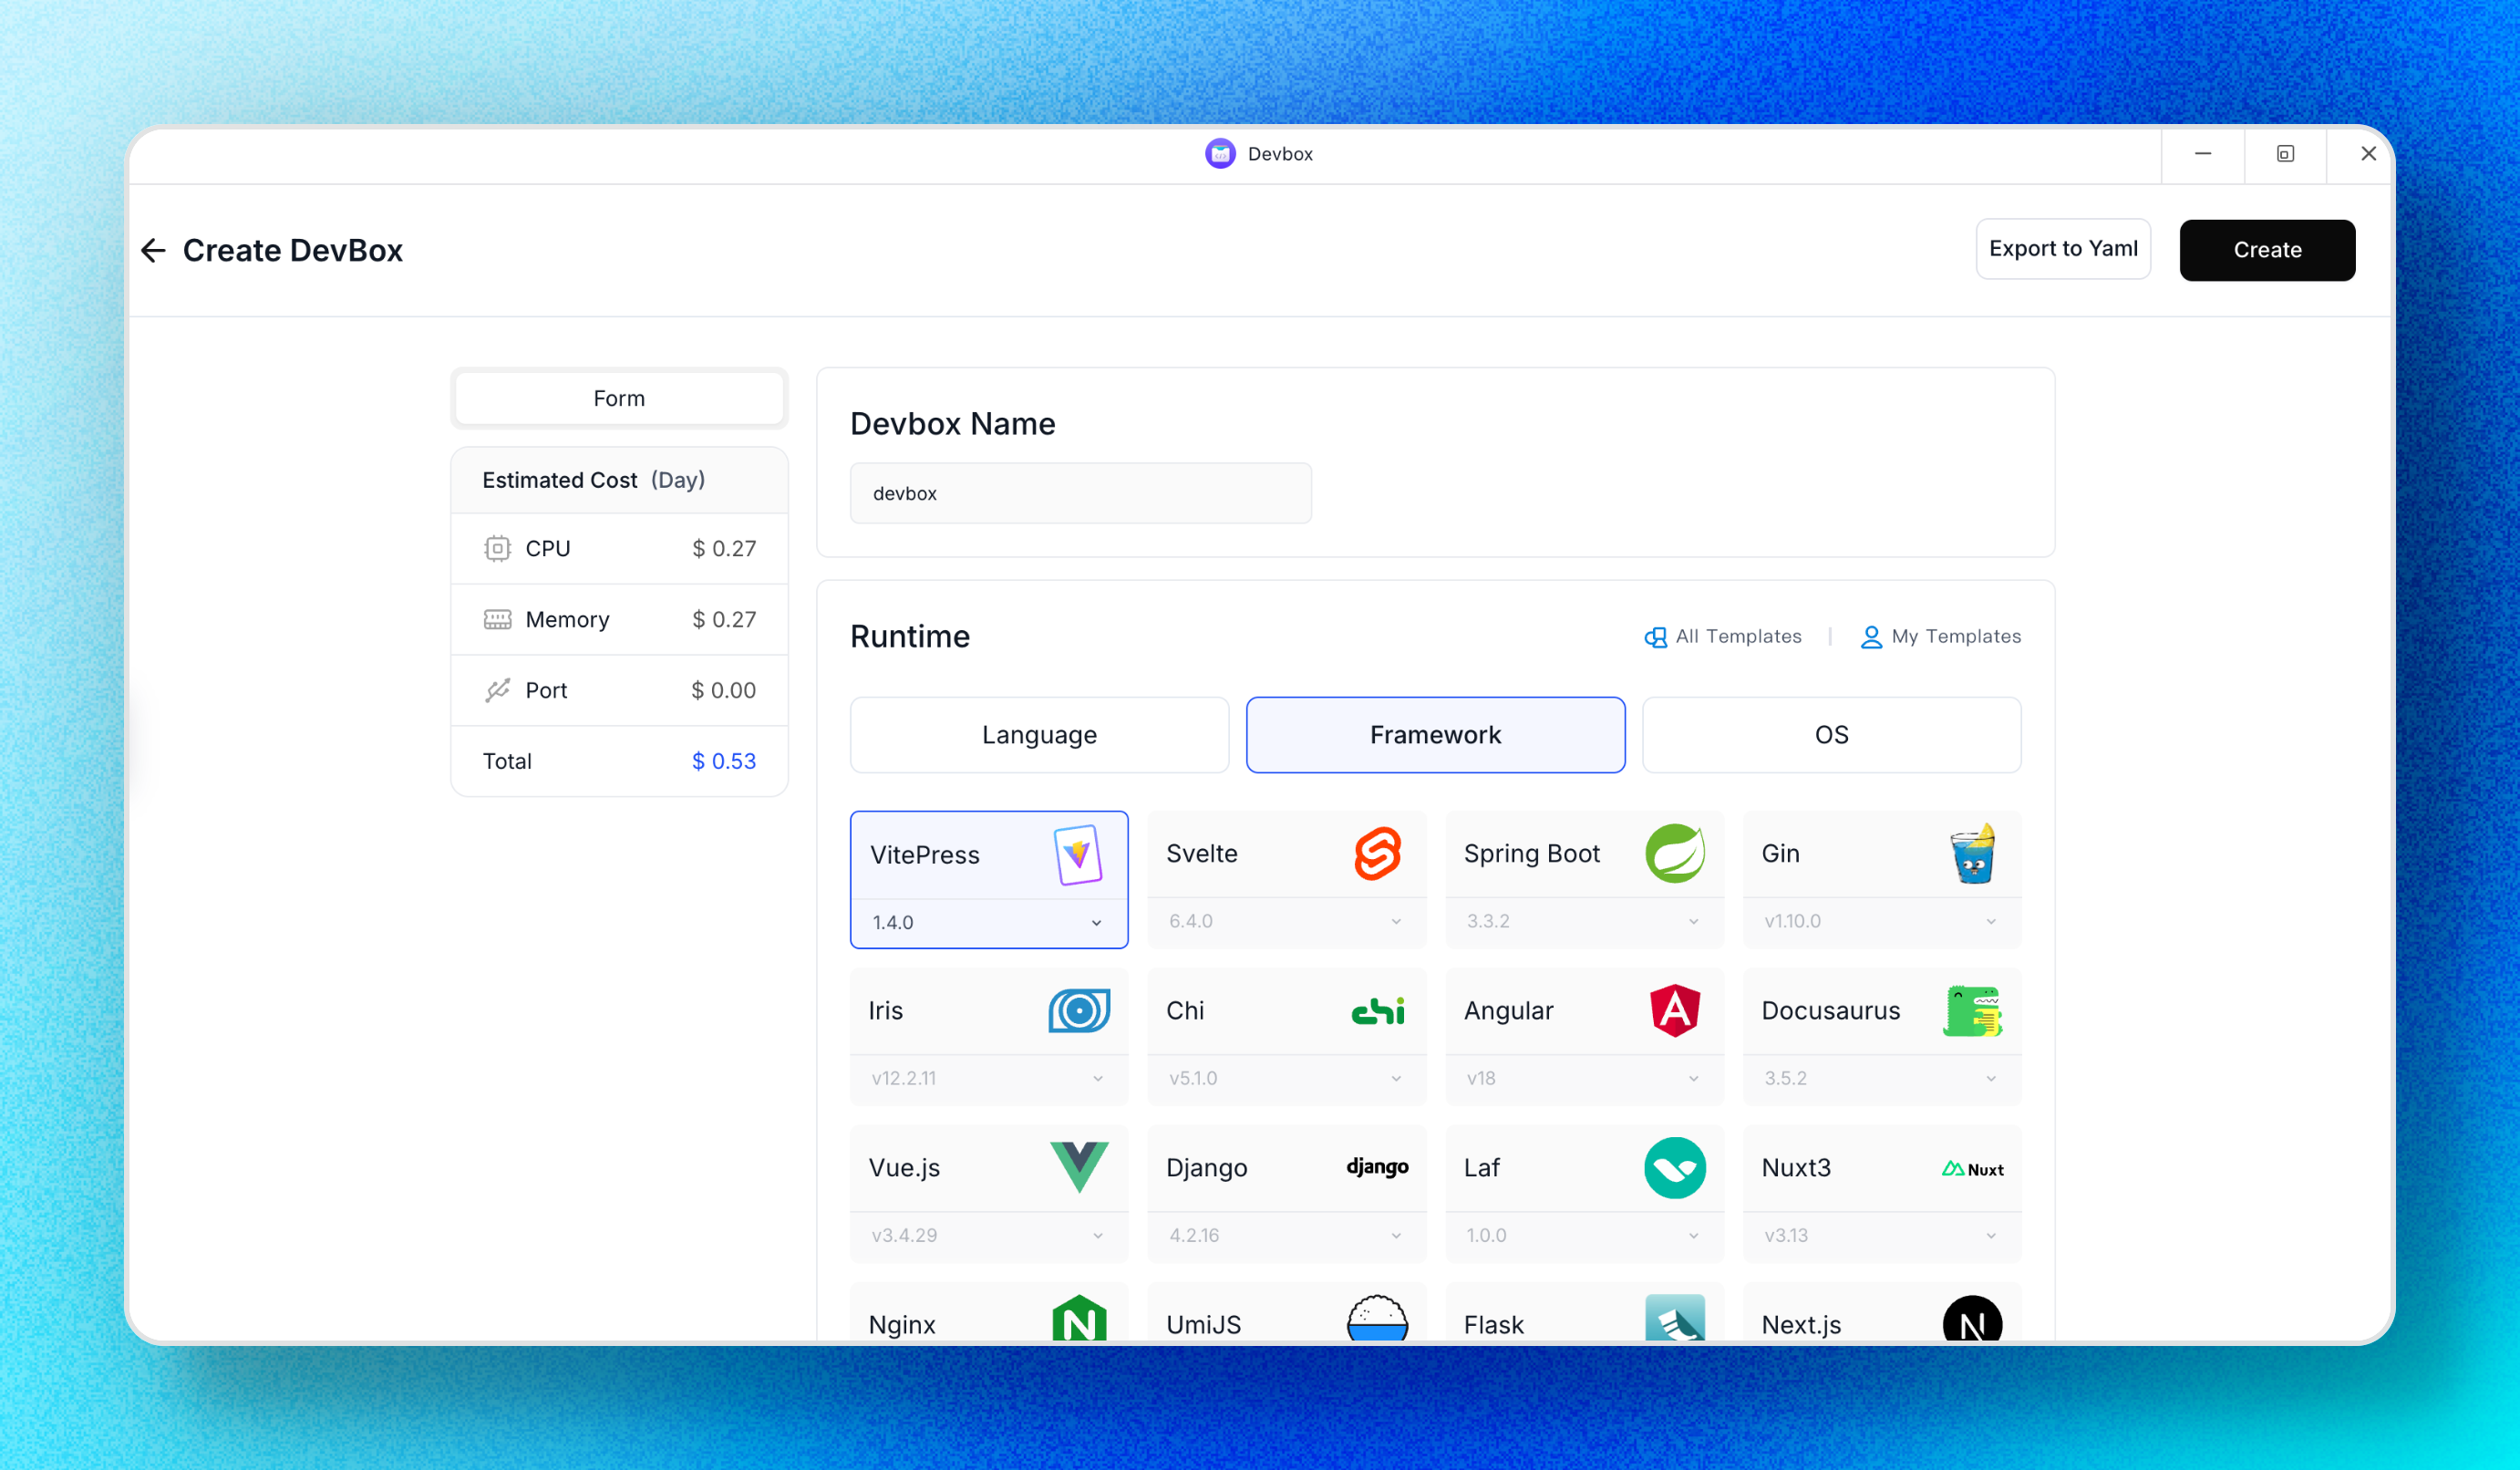Image resolution: width=2520 pixels, height=1470 pixels.
Task: Open the VitePress 1.4.0 version dropdown
Action: [988, 922]
